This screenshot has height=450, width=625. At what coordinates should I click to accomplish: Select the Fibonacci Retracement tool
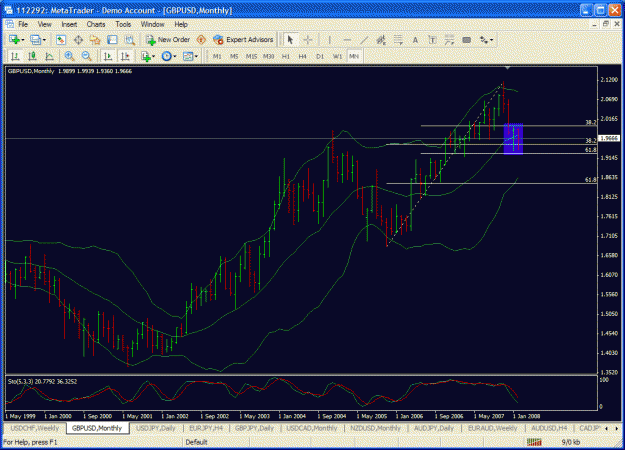pos(398,40)
